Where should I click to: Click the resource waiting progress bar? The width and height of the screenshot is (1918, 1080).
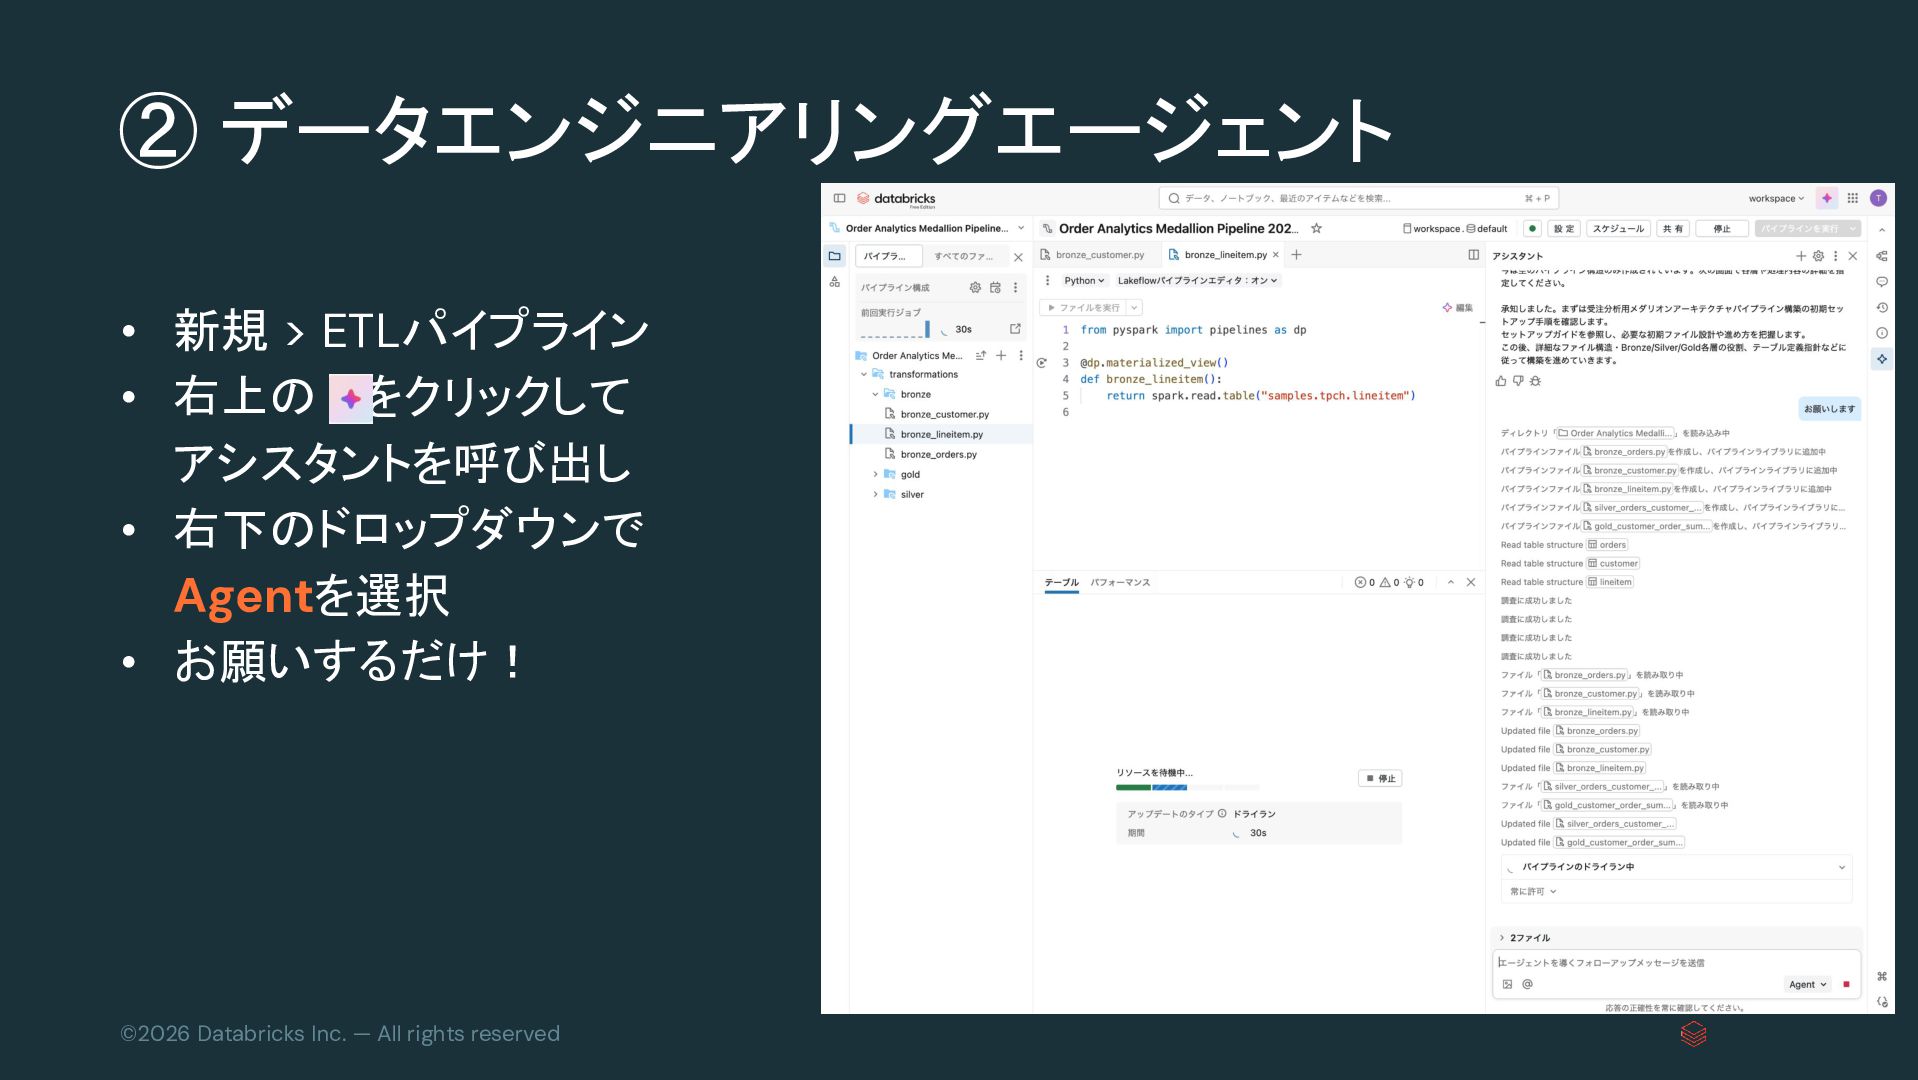[1188, 788]
